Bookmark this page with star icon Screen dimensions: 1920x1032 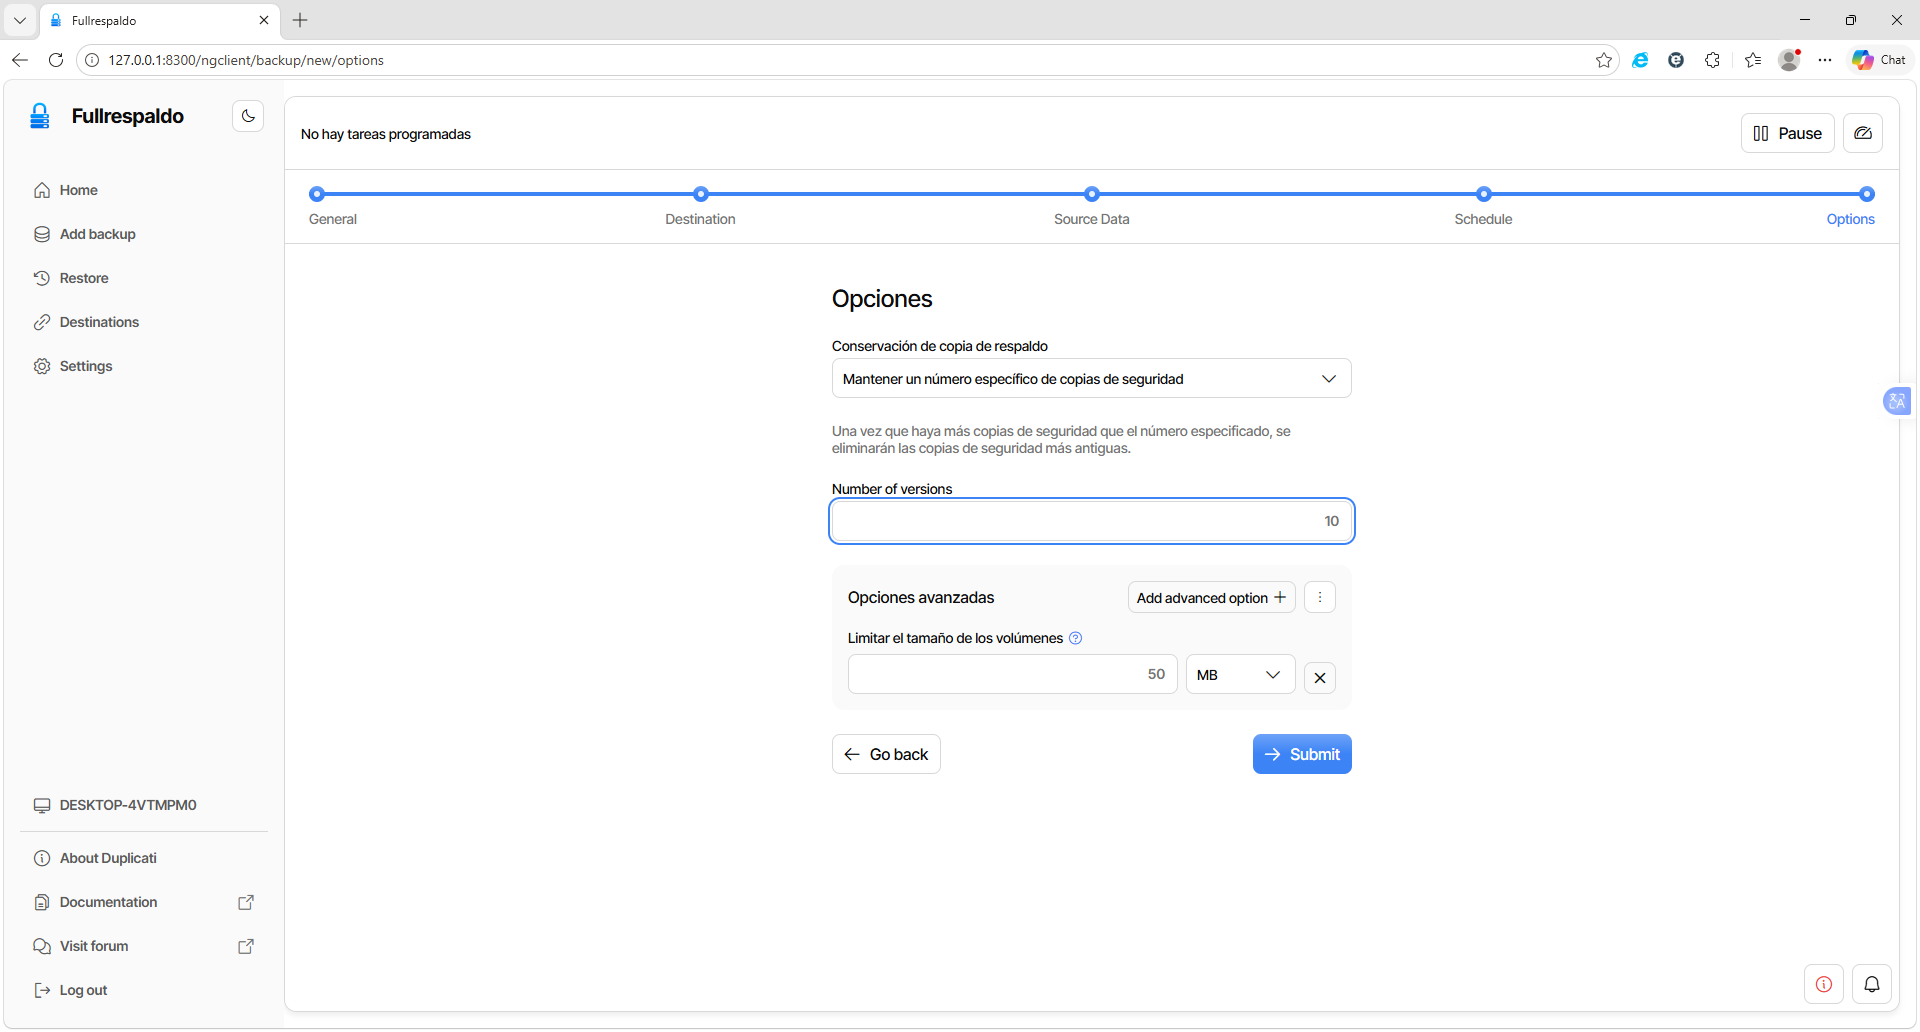coord(1604,60)
